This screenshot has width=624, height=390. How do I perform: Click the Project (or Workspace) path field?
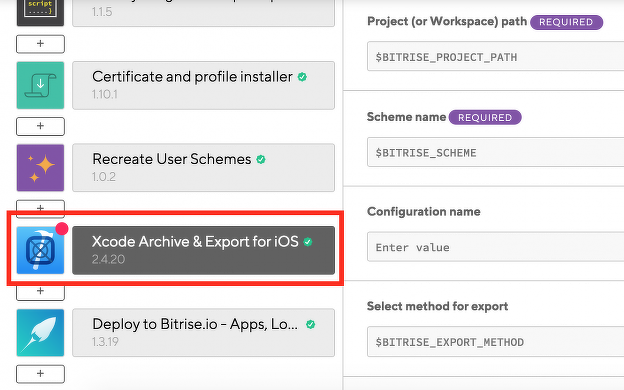coord(495,57)
